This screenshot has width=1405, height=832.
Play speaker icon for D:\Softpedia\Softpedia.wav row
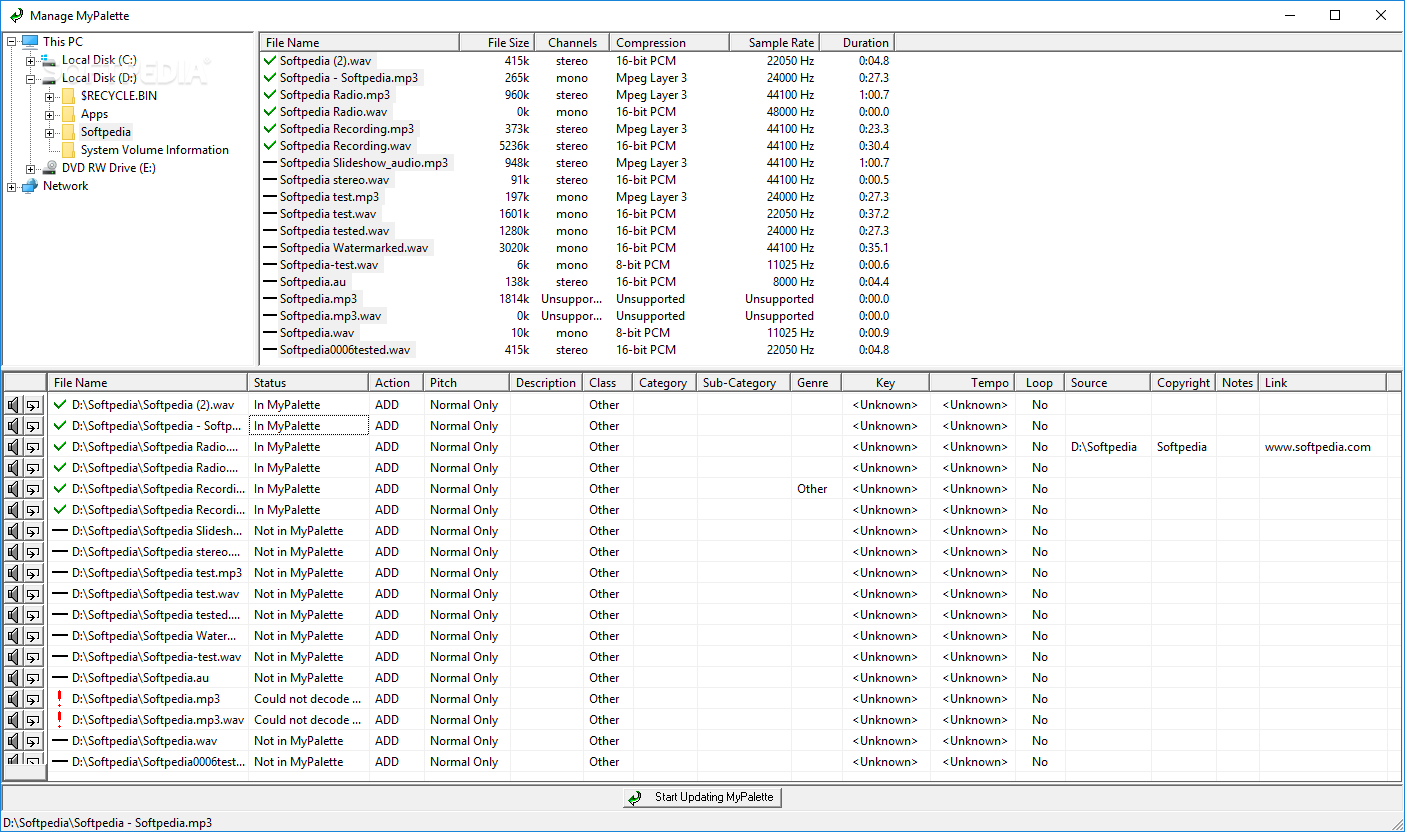pyautogui.click(x=13, y=741)
